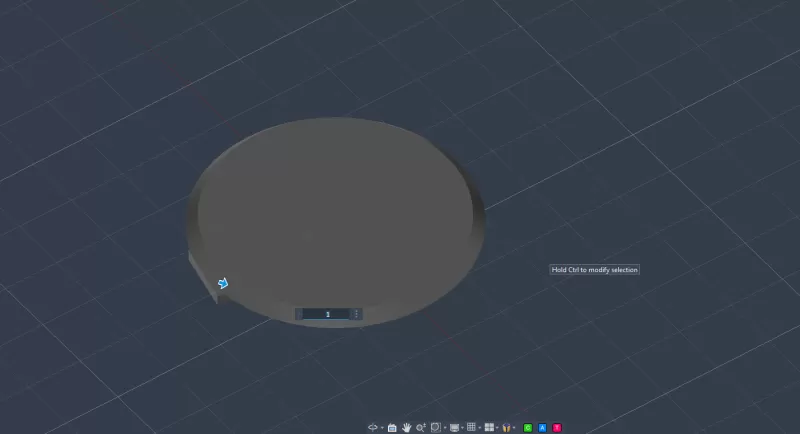Toggle the Grid and Snaps icon
Viewport: 800px width, 434px height.
point(471,427)
